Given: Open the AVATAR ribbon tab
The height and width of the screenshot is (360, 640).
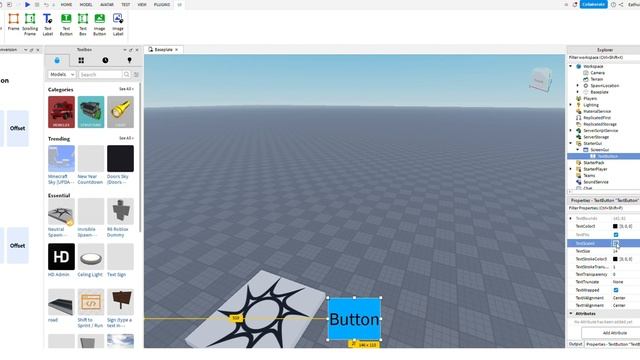Looking at the screenshot, I should [107, 4].
